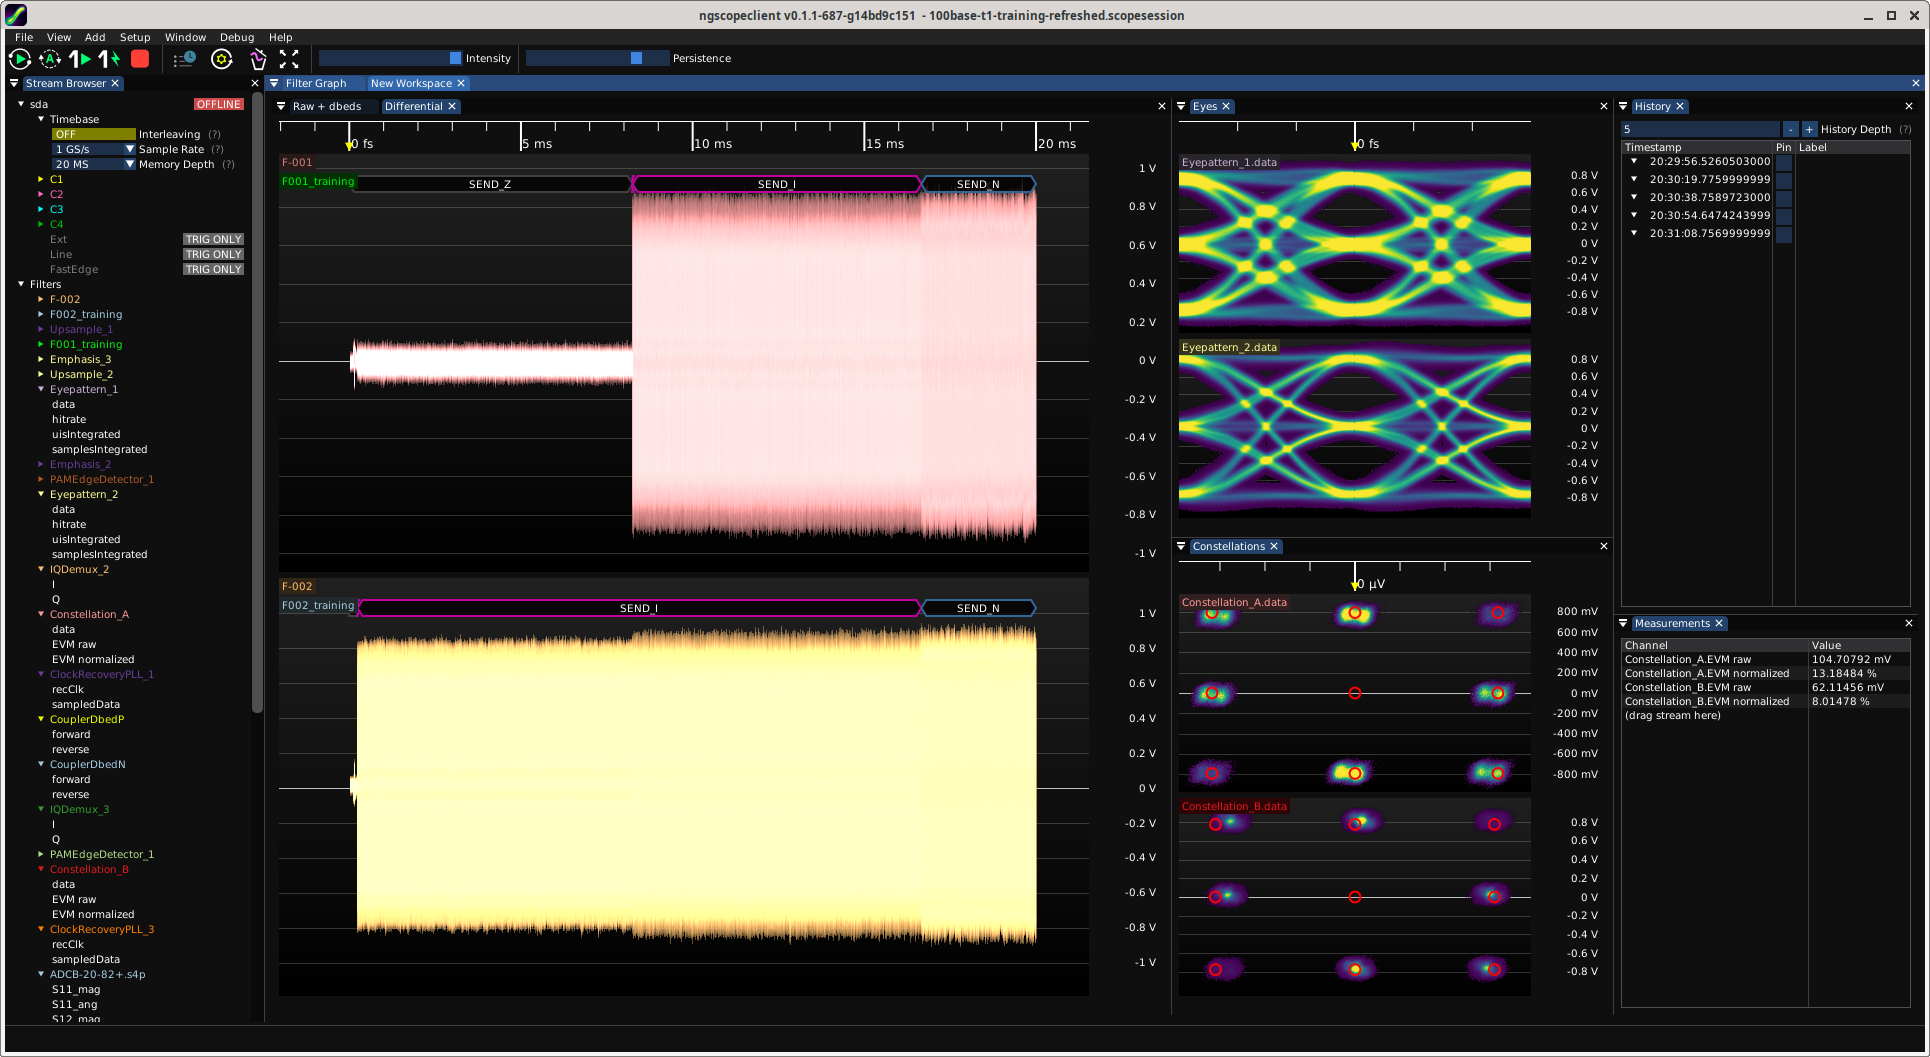
Task: Click the History Depth help question mark
Action: coord(1905,129)
